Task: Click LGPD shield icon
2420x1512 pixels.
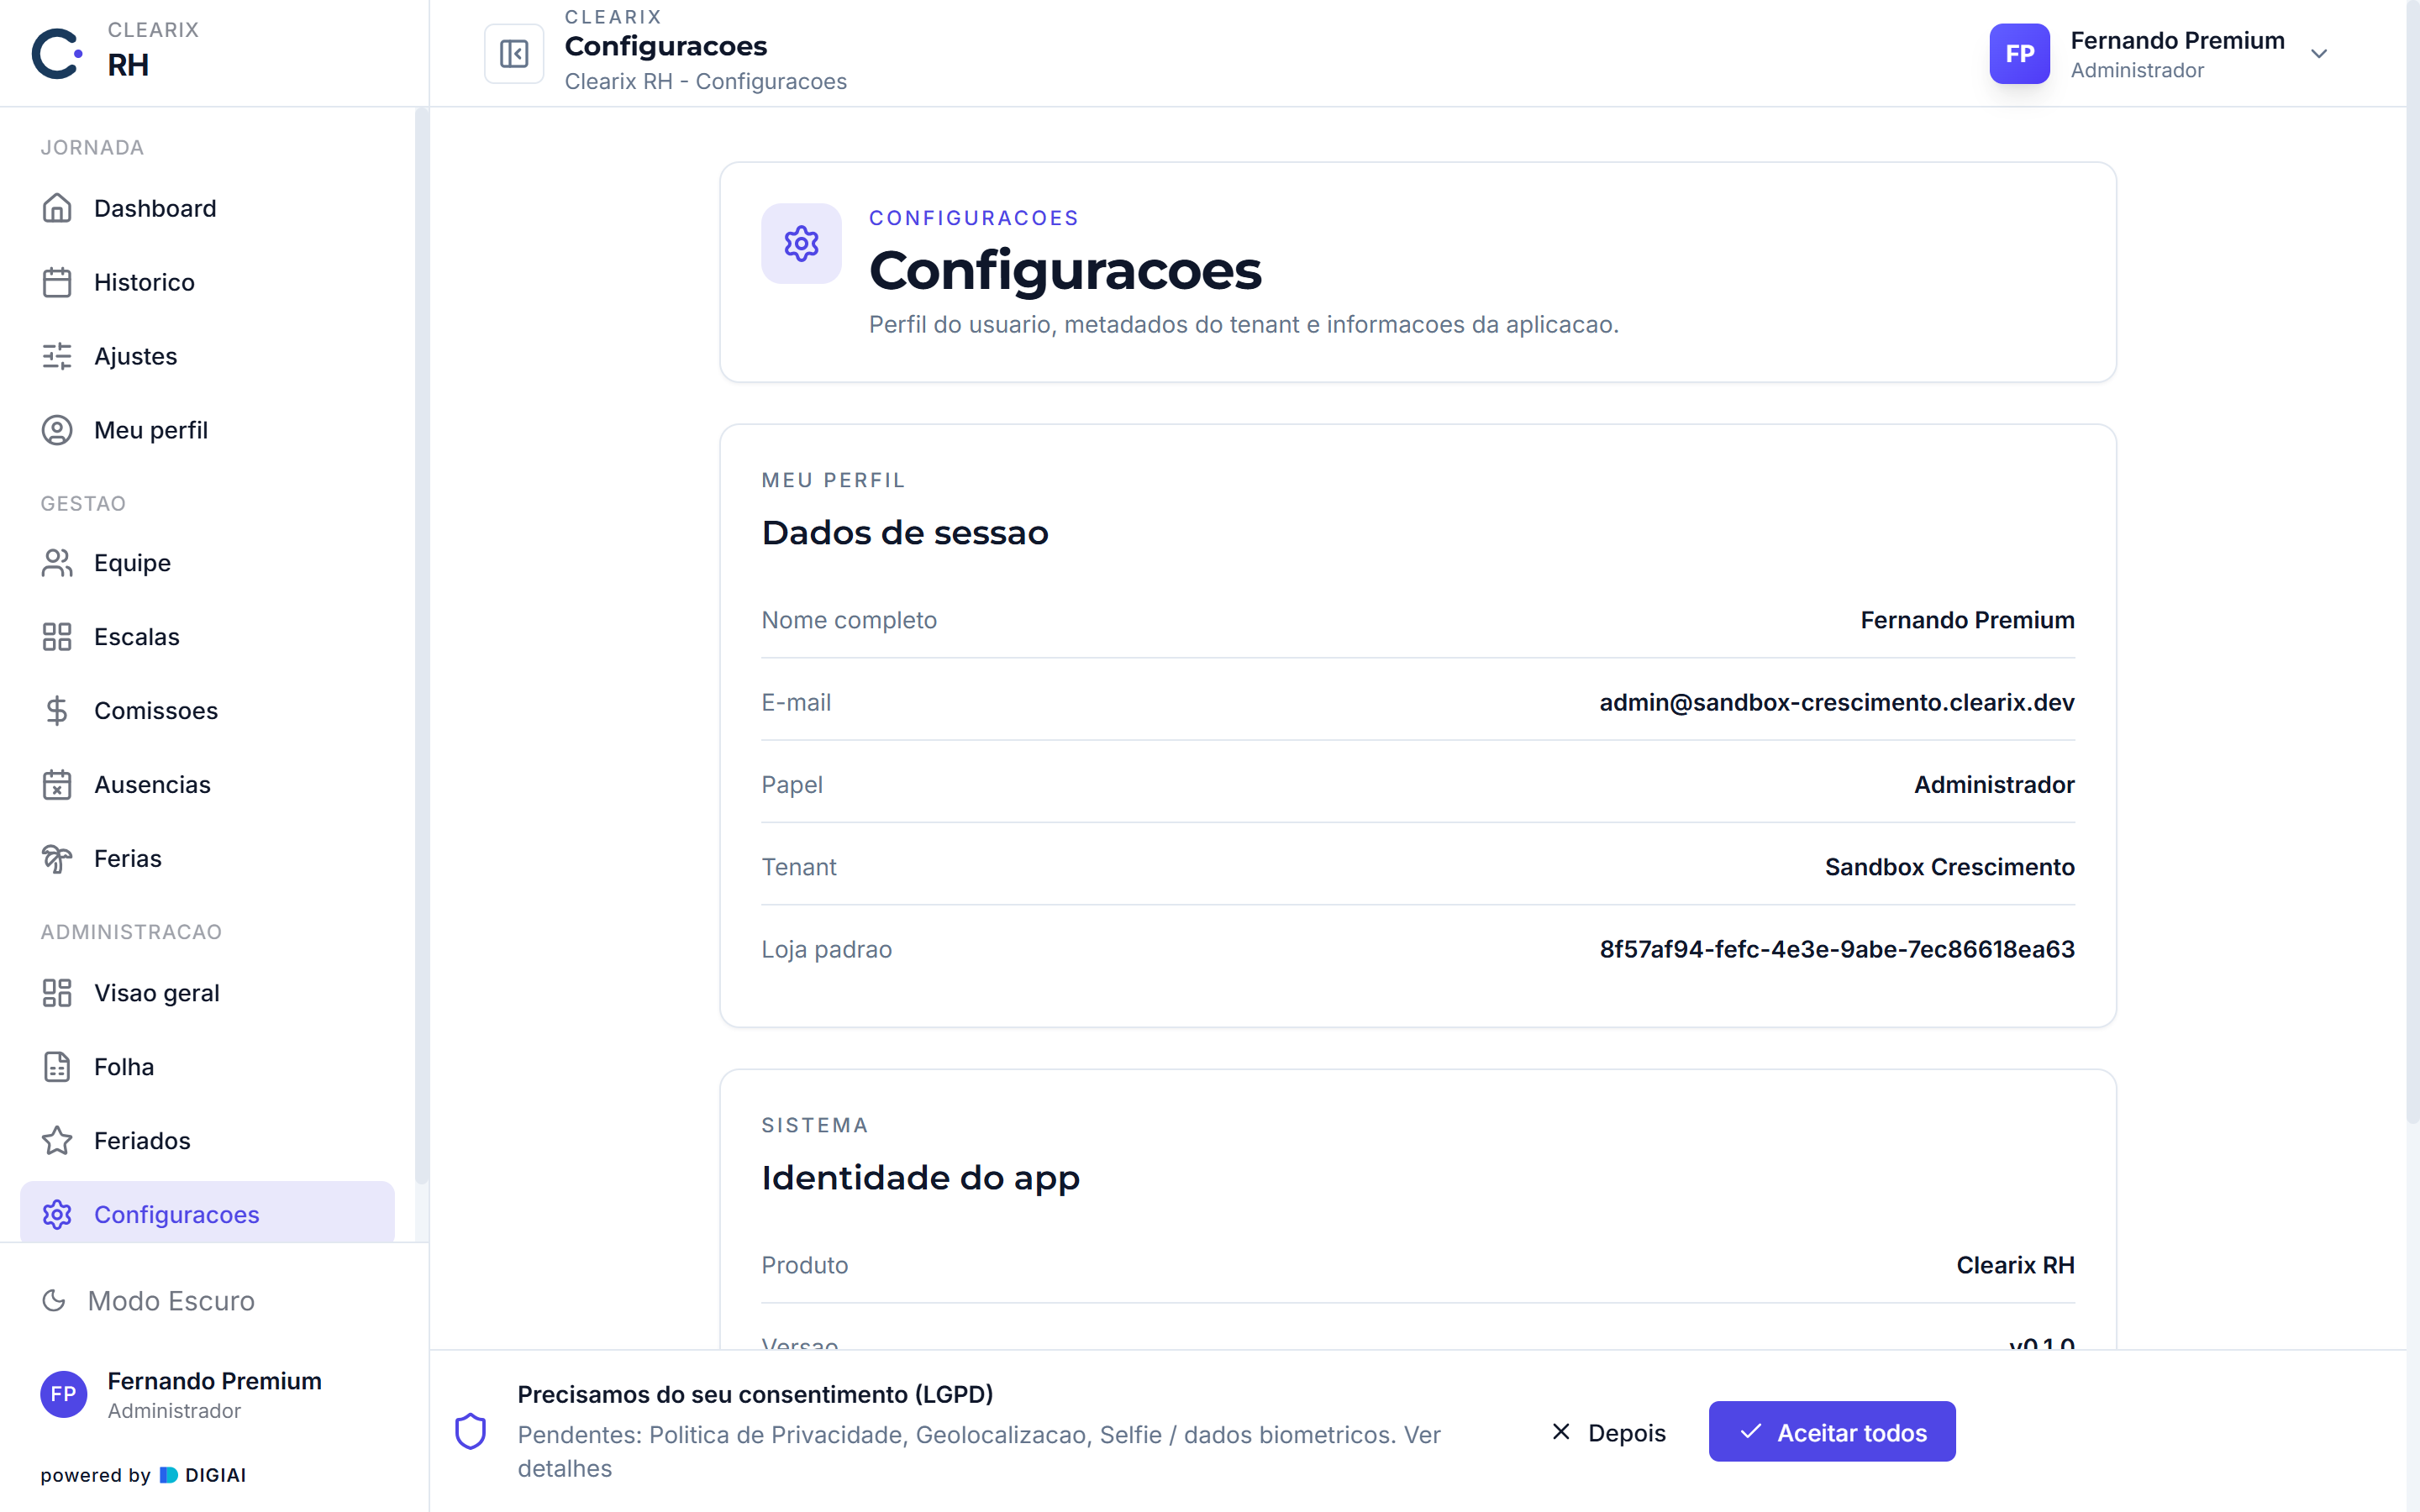Action: click(471, 1431)
